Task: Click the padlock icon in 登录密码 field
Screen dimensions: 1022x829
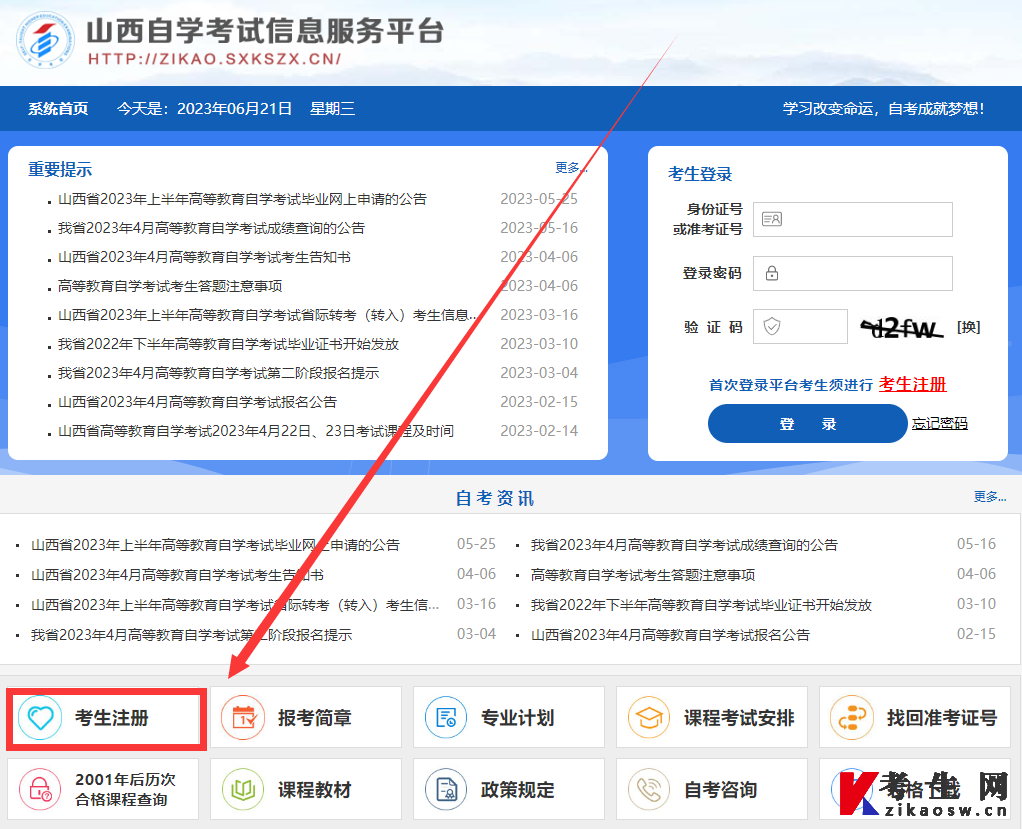Action: click(x=772, y=273)
